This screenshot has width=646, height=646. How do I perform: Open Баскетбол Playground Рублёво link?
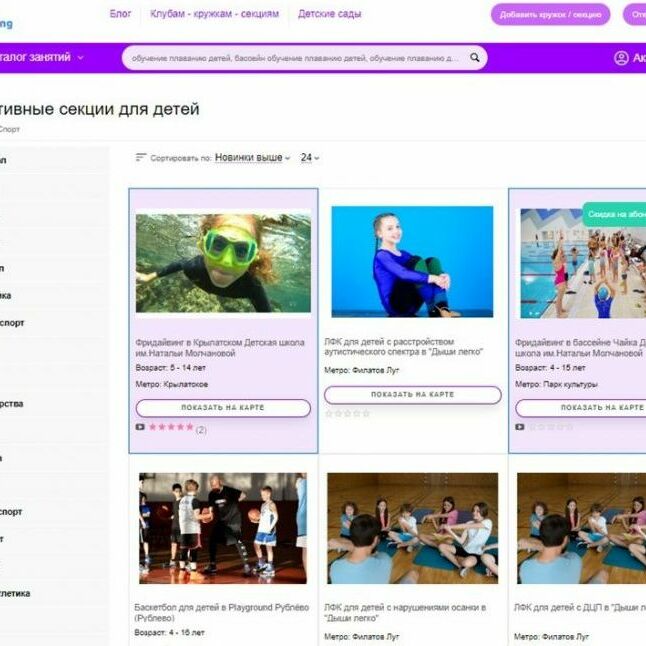[x=222, y=613]
